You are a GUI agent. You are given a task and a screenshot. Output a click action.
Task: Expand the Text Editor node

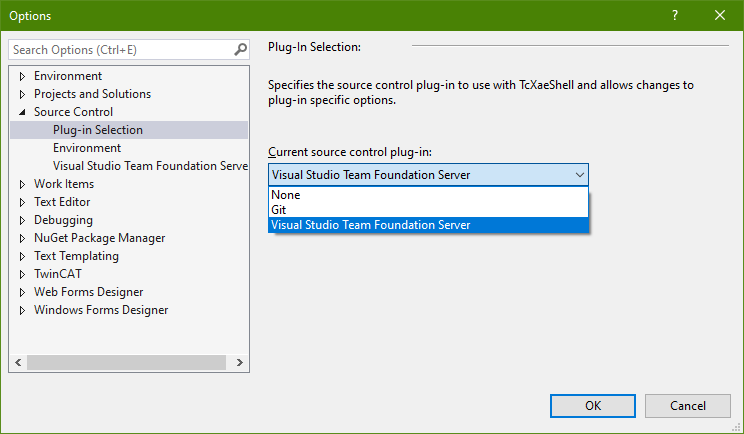pyautogui.click(x=22, y=202)
